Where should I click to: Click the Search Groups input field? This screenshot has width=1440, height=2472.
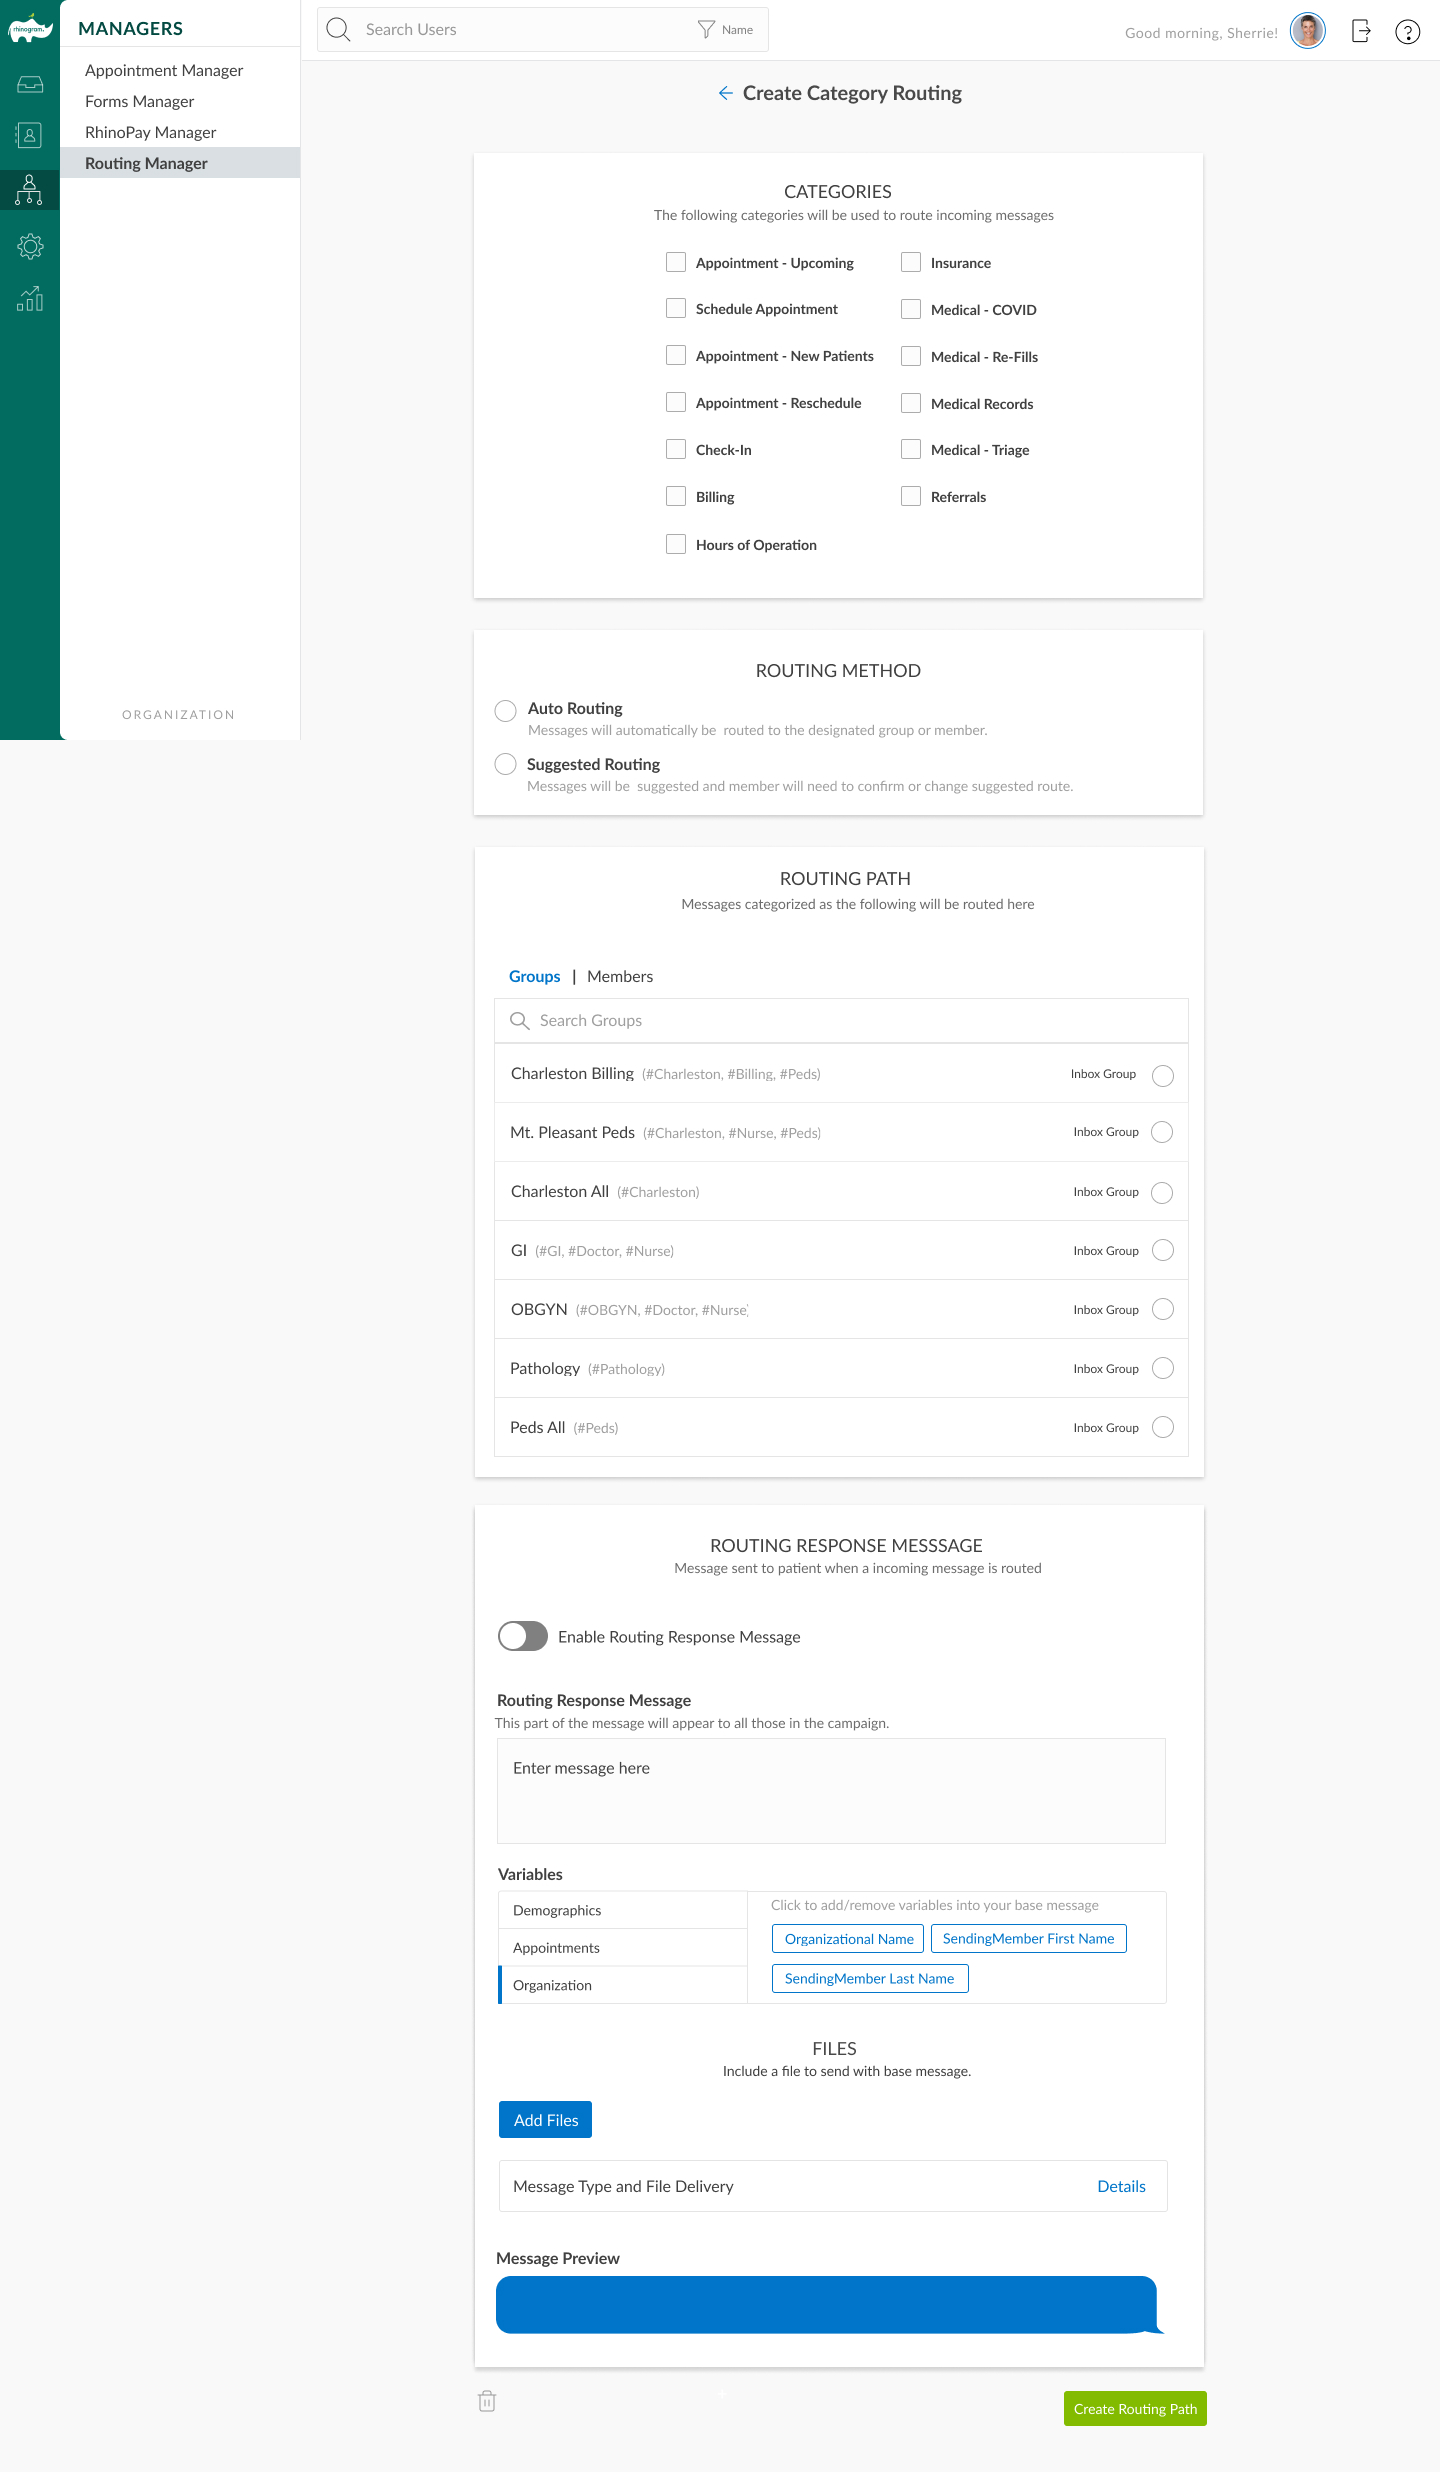coord(840,1020)
